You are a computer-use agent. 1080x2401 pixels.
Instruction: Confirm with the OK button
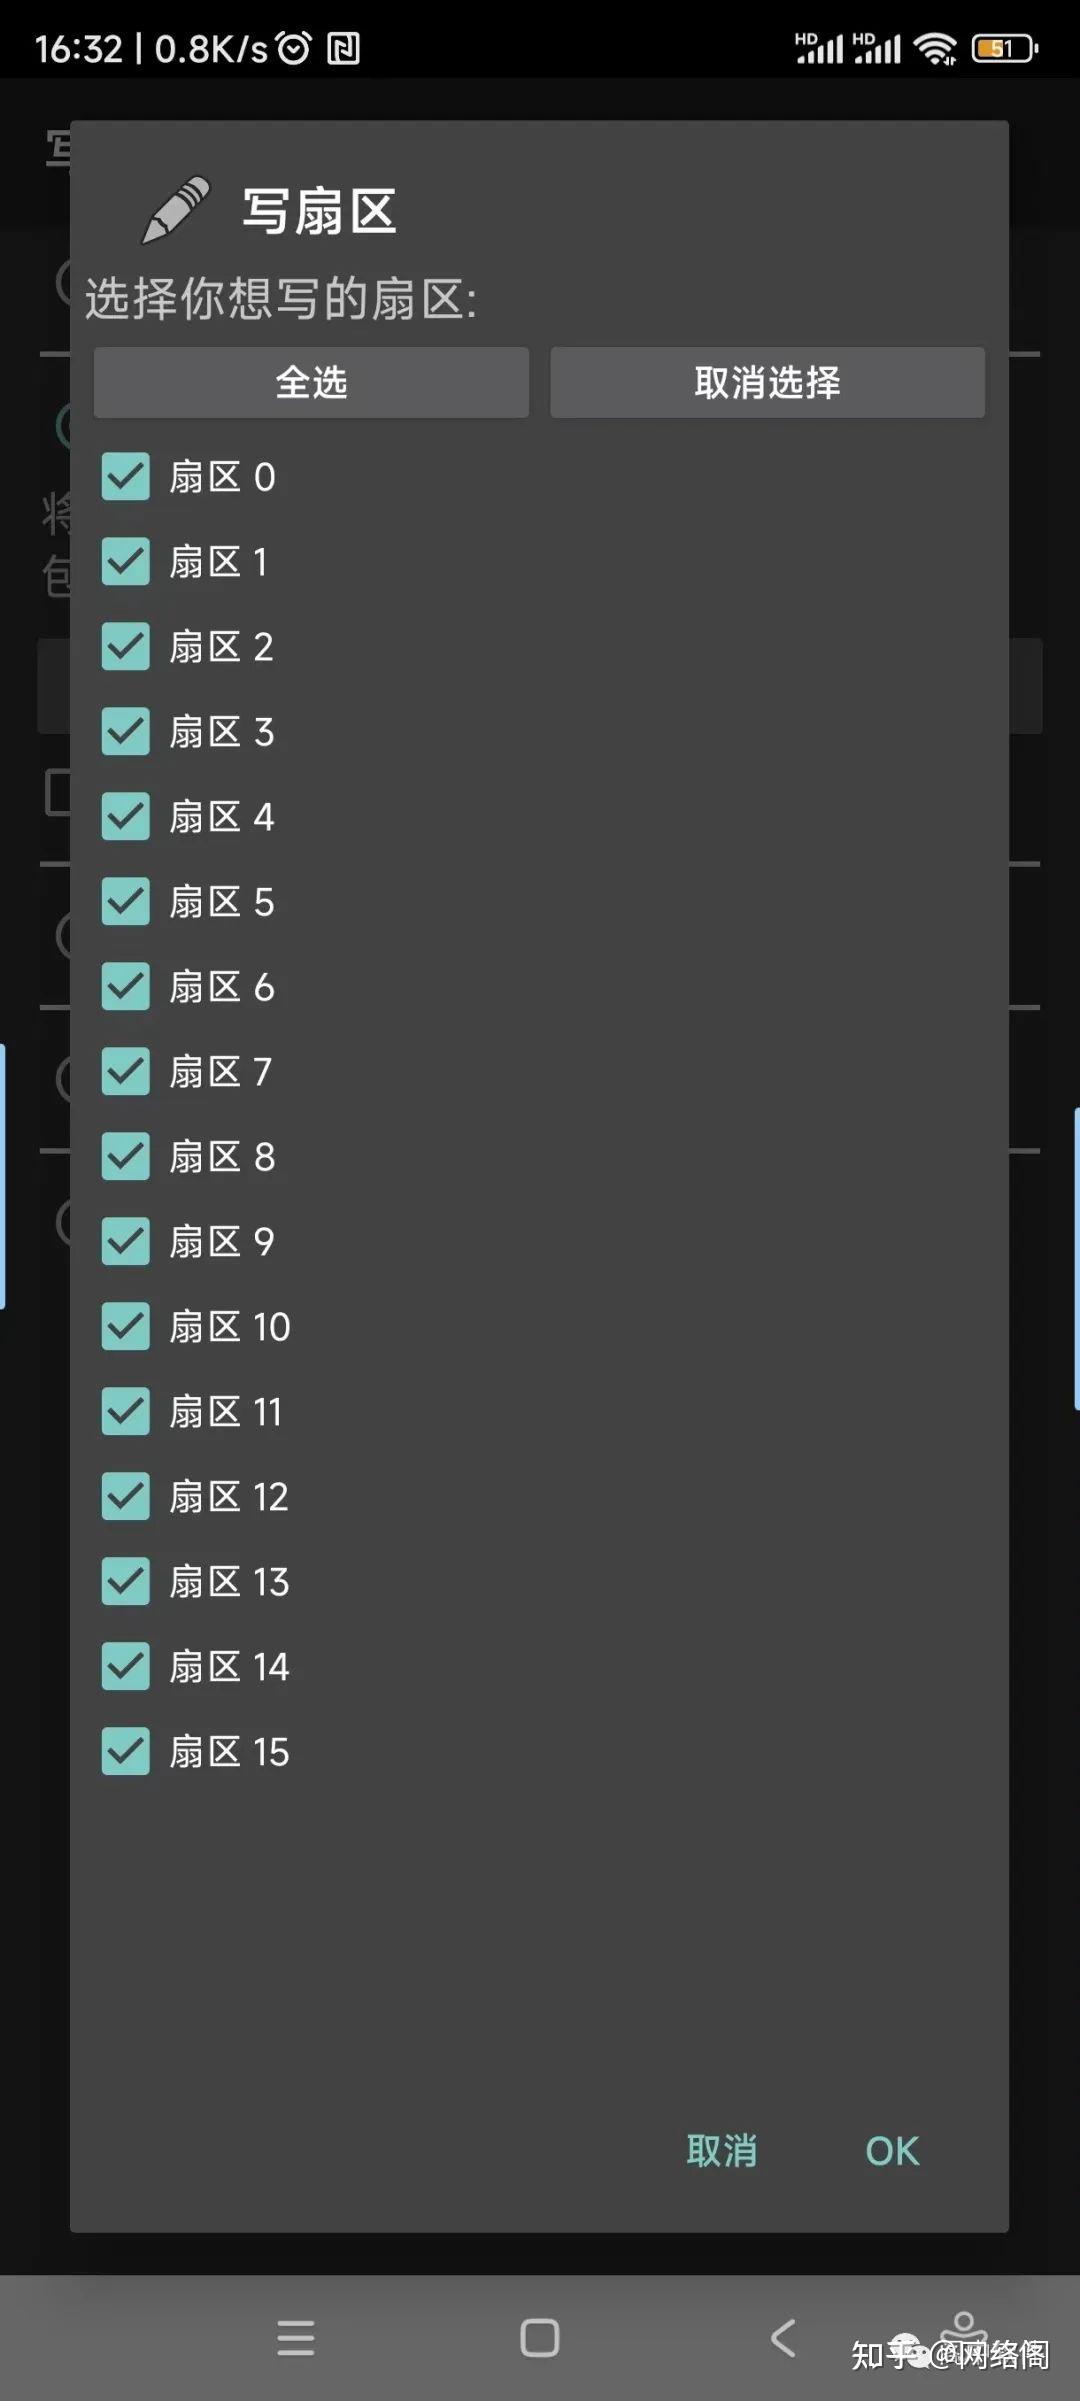tap(892, 2151)
